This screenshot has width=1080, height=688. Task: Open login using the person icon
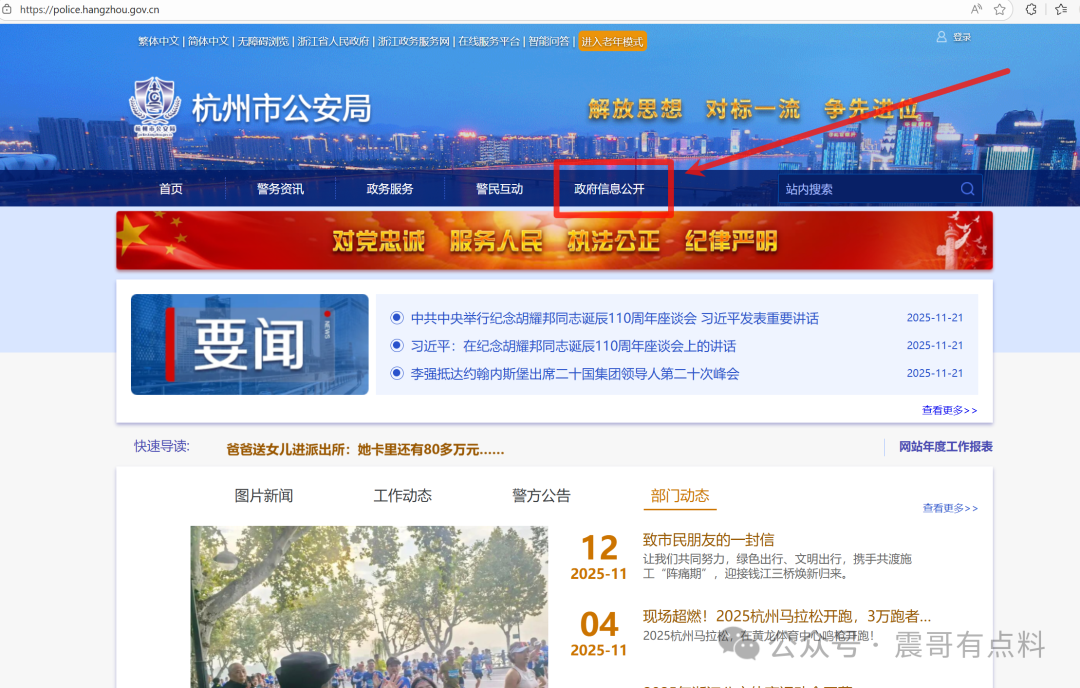coord(940,36)
